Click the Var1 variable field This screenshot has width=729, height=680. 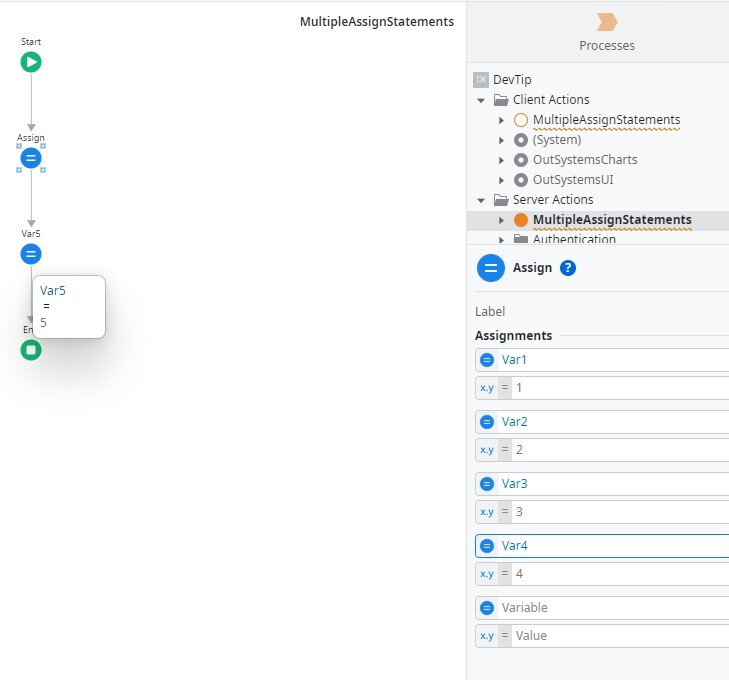[610, 360]
